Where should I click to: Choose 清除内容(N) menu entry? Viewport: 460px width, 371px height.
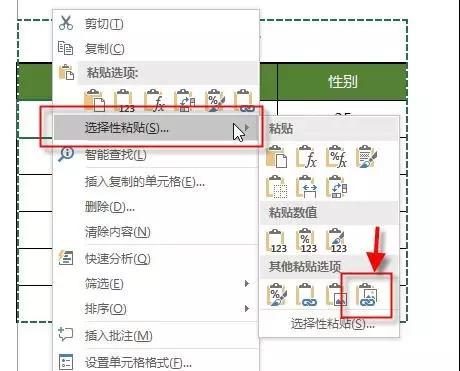click(x=156, y=232)
